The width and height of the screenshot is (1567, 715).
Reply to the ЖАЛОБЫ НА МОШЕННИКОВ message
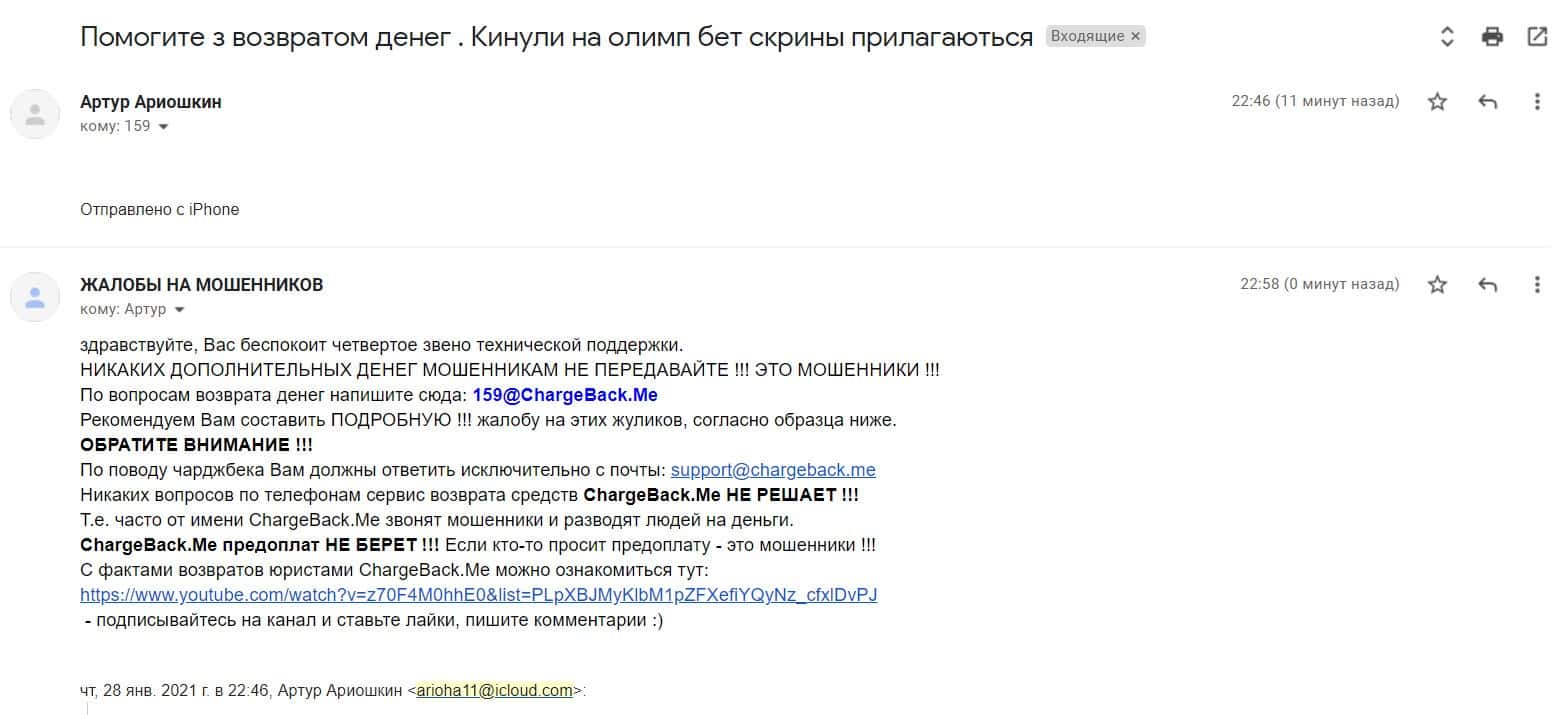pyautogui.click(x=1487, y=284)
